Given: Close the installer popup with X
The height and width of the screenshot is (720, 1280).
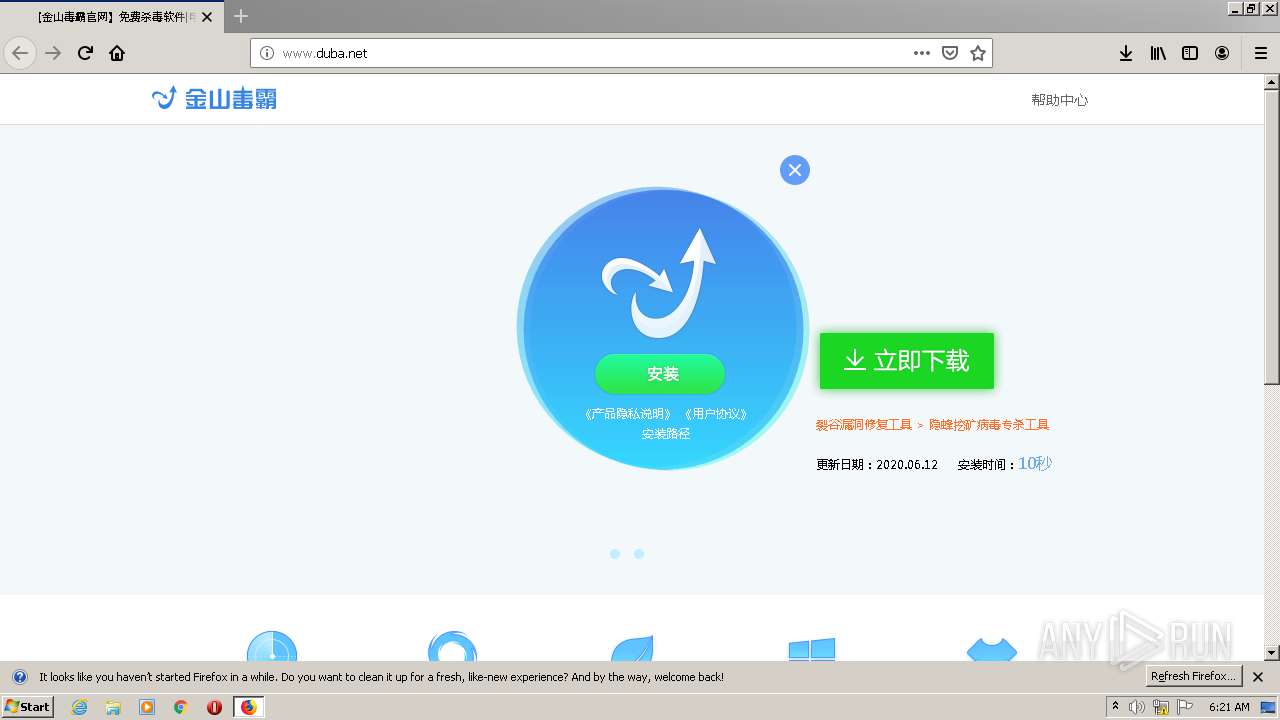Looking at the screenshot, I should (795, 170).
